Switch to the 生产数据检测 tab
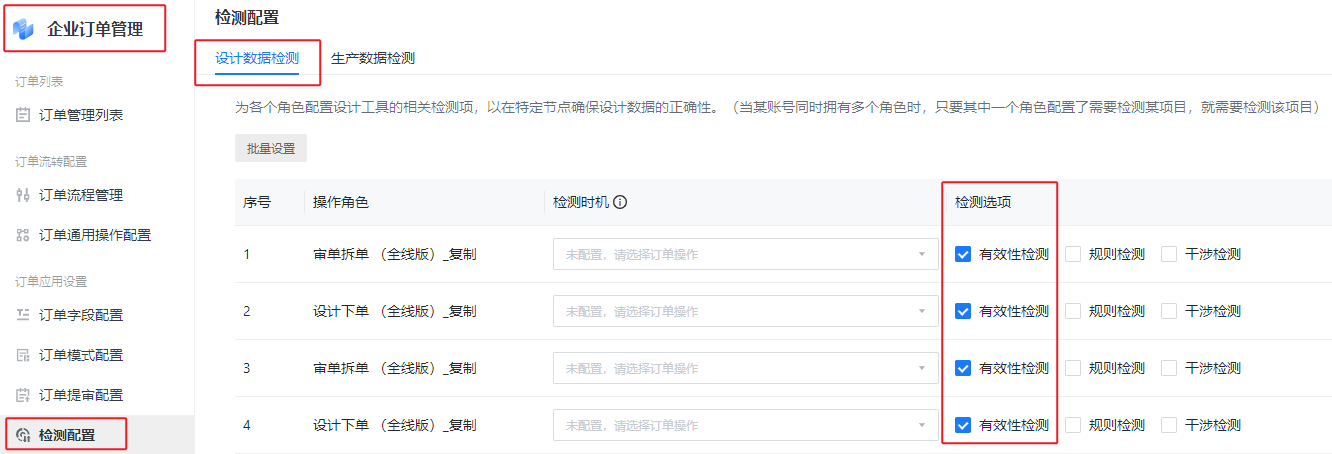The width and height of the screenshot is (1332, 454). [x=372, y=58]
